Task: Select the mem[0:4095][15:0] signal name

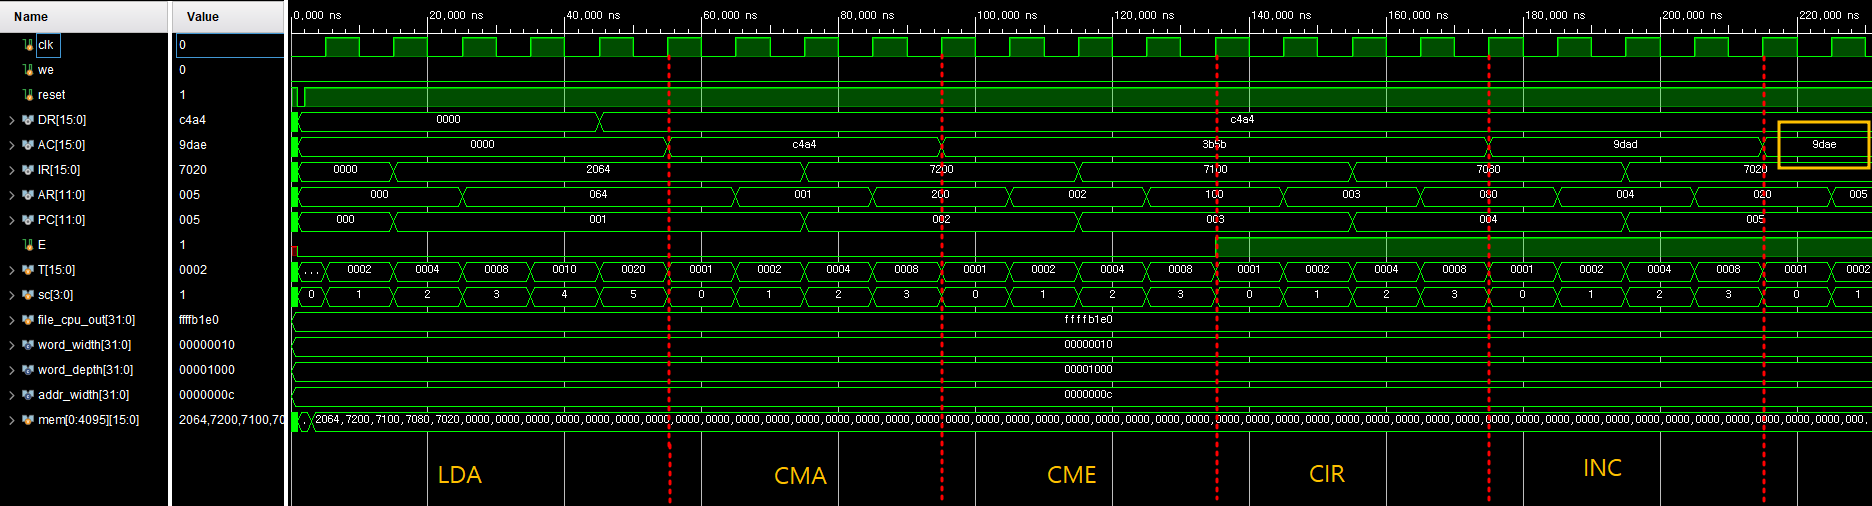Action: click(x=89, y=420)
